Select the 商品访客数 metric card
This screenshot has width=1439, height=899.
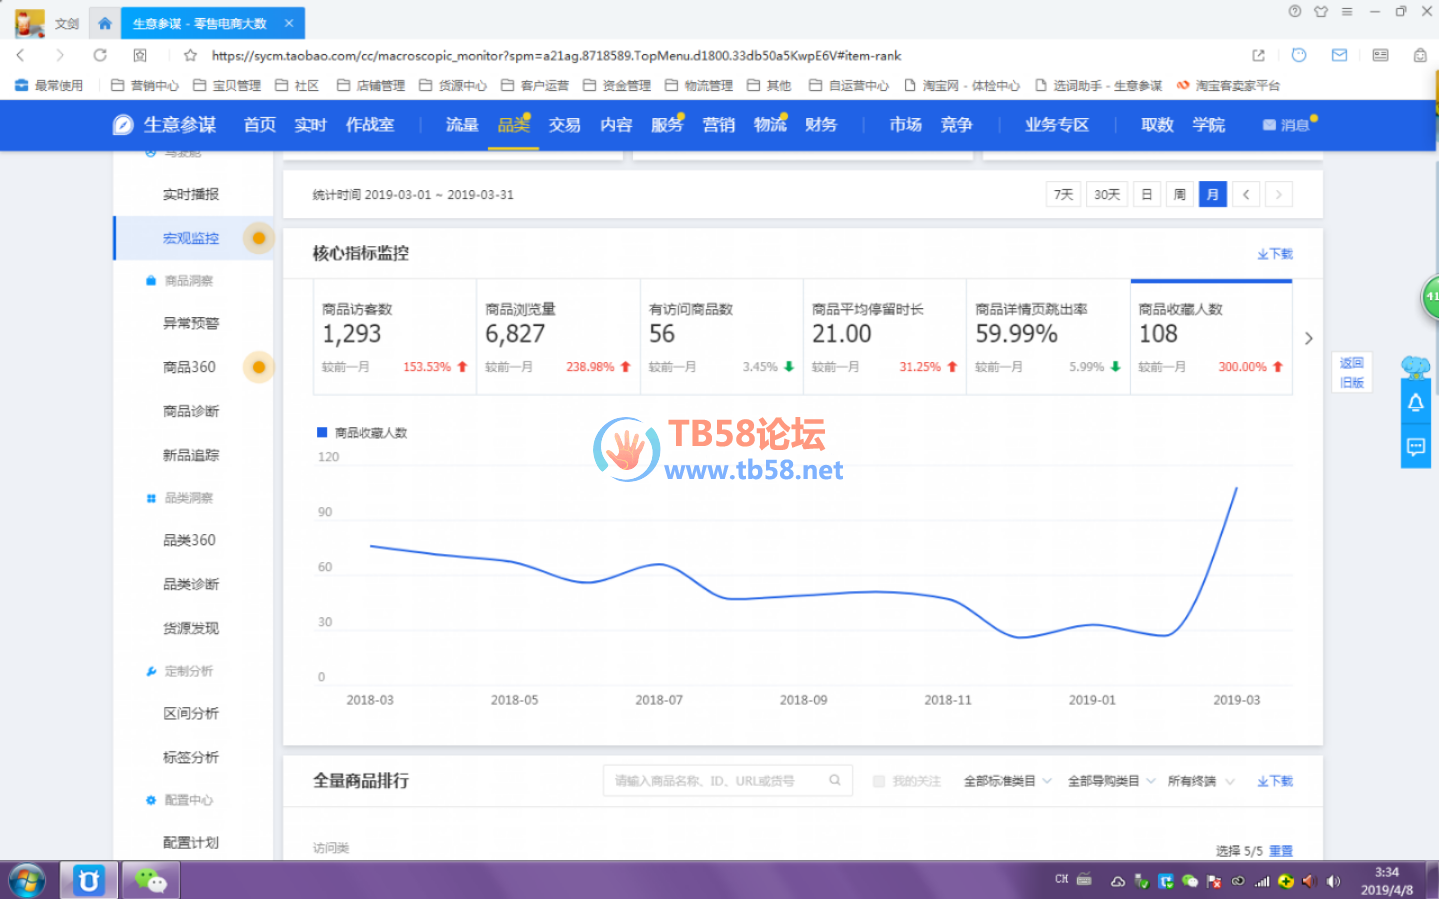coord(394,338)
